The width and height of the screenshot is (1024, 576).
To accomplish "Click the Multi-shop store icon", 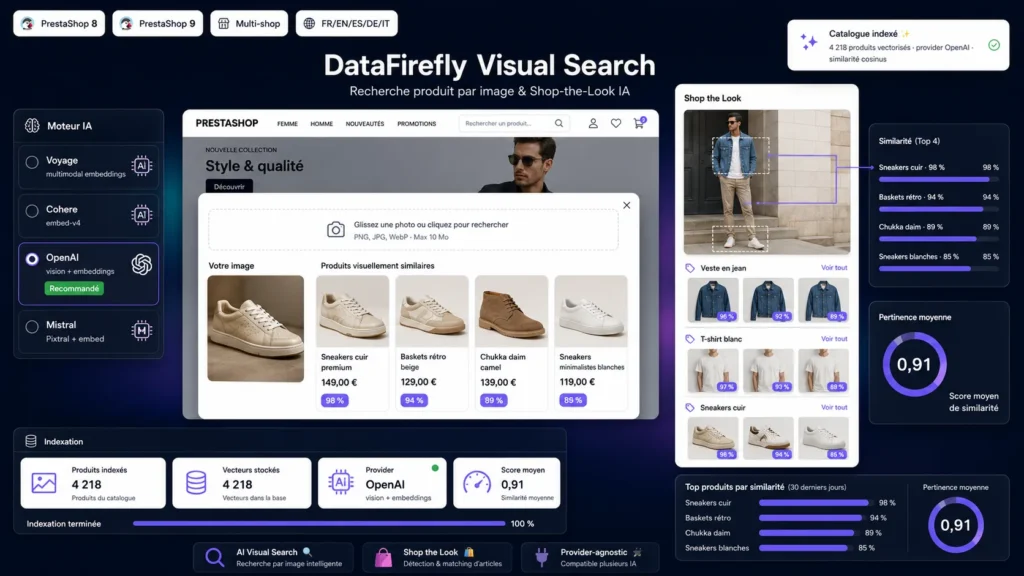I will point(223,24).
